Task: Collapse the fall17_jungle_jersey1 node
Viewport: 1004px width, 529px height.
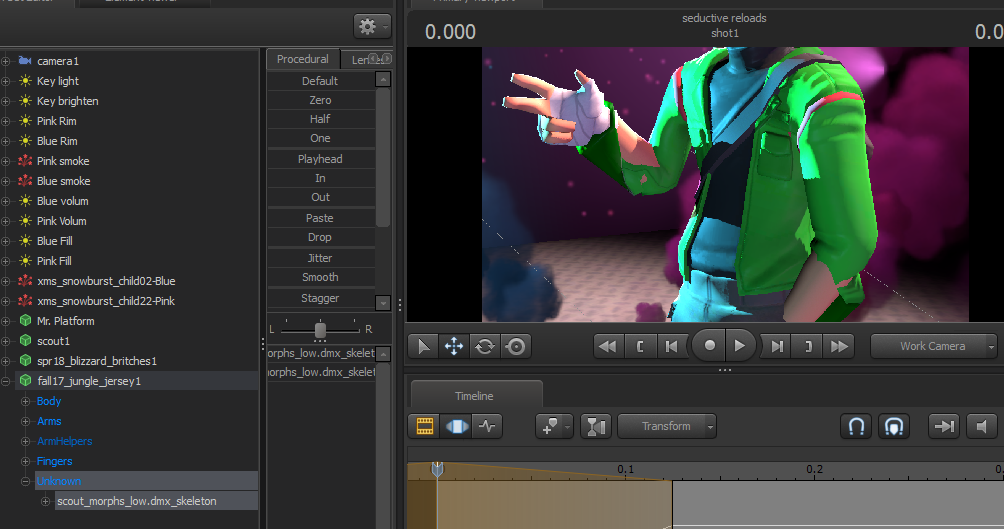Action: pyautogui.click(x=6, y=381)
